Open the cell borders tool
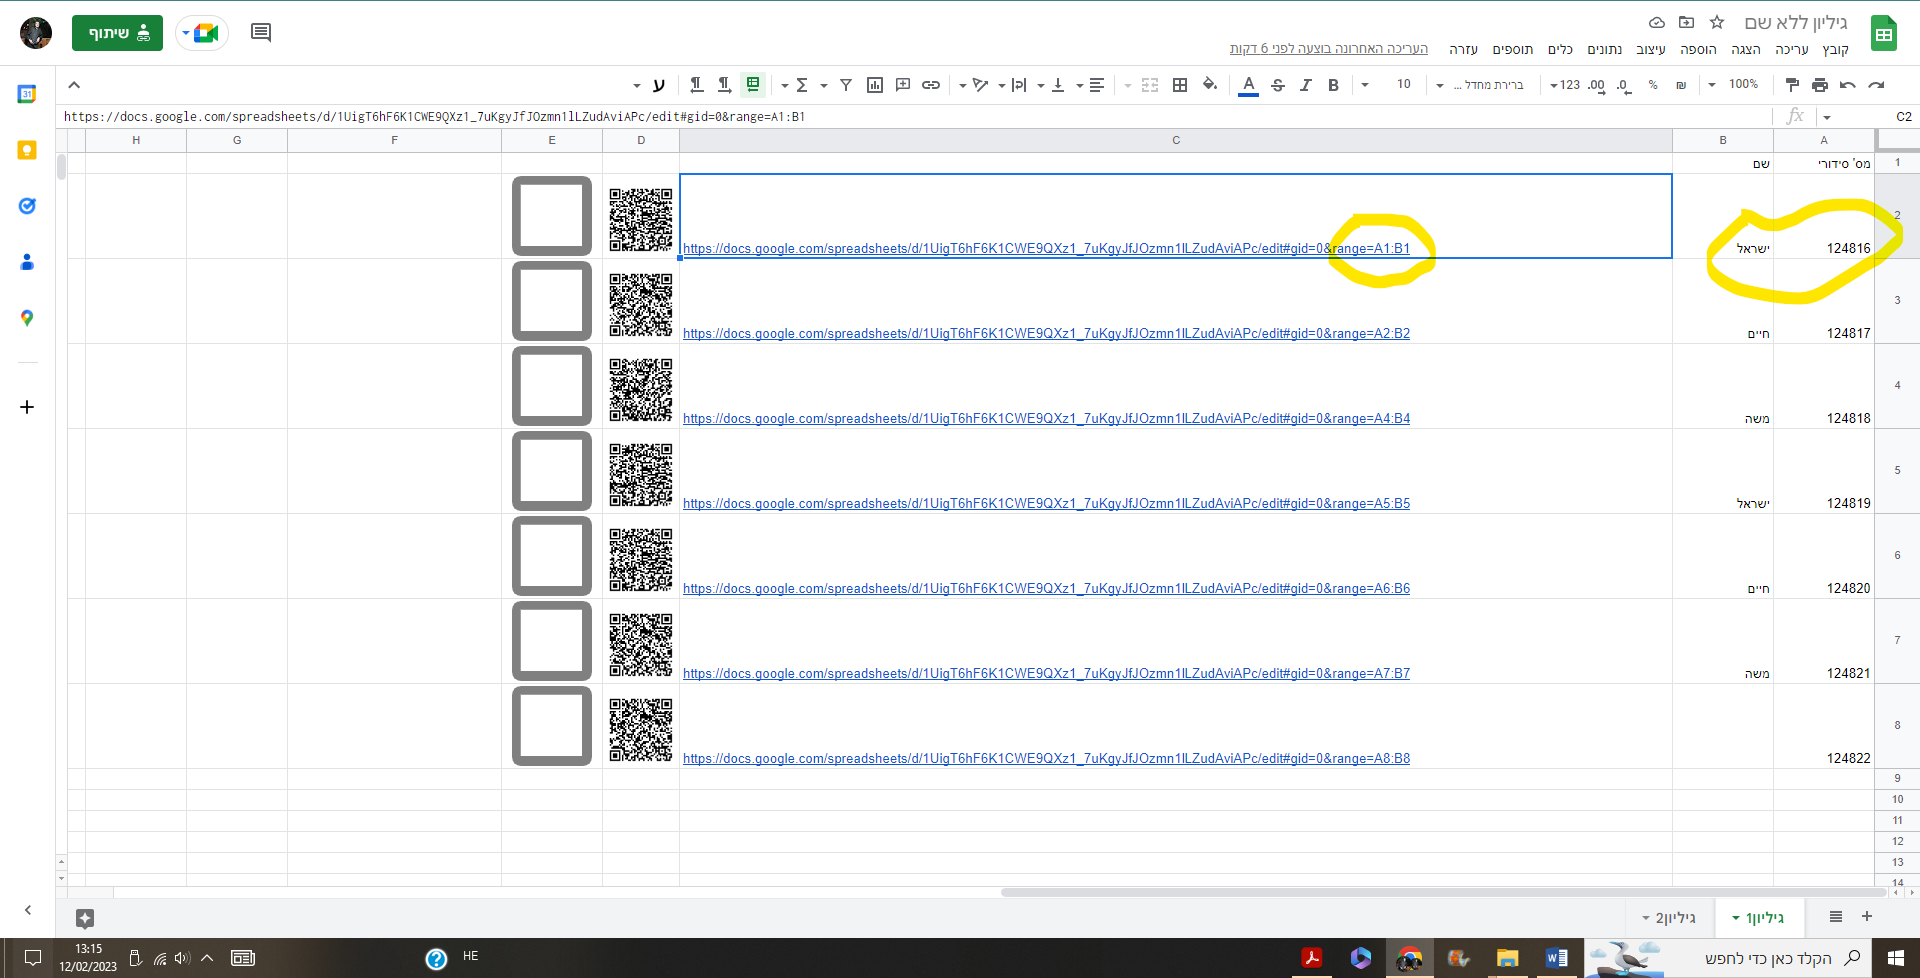Image resolution: width=1920 pixels, height=978 pixels. (x=1180, y=85)
